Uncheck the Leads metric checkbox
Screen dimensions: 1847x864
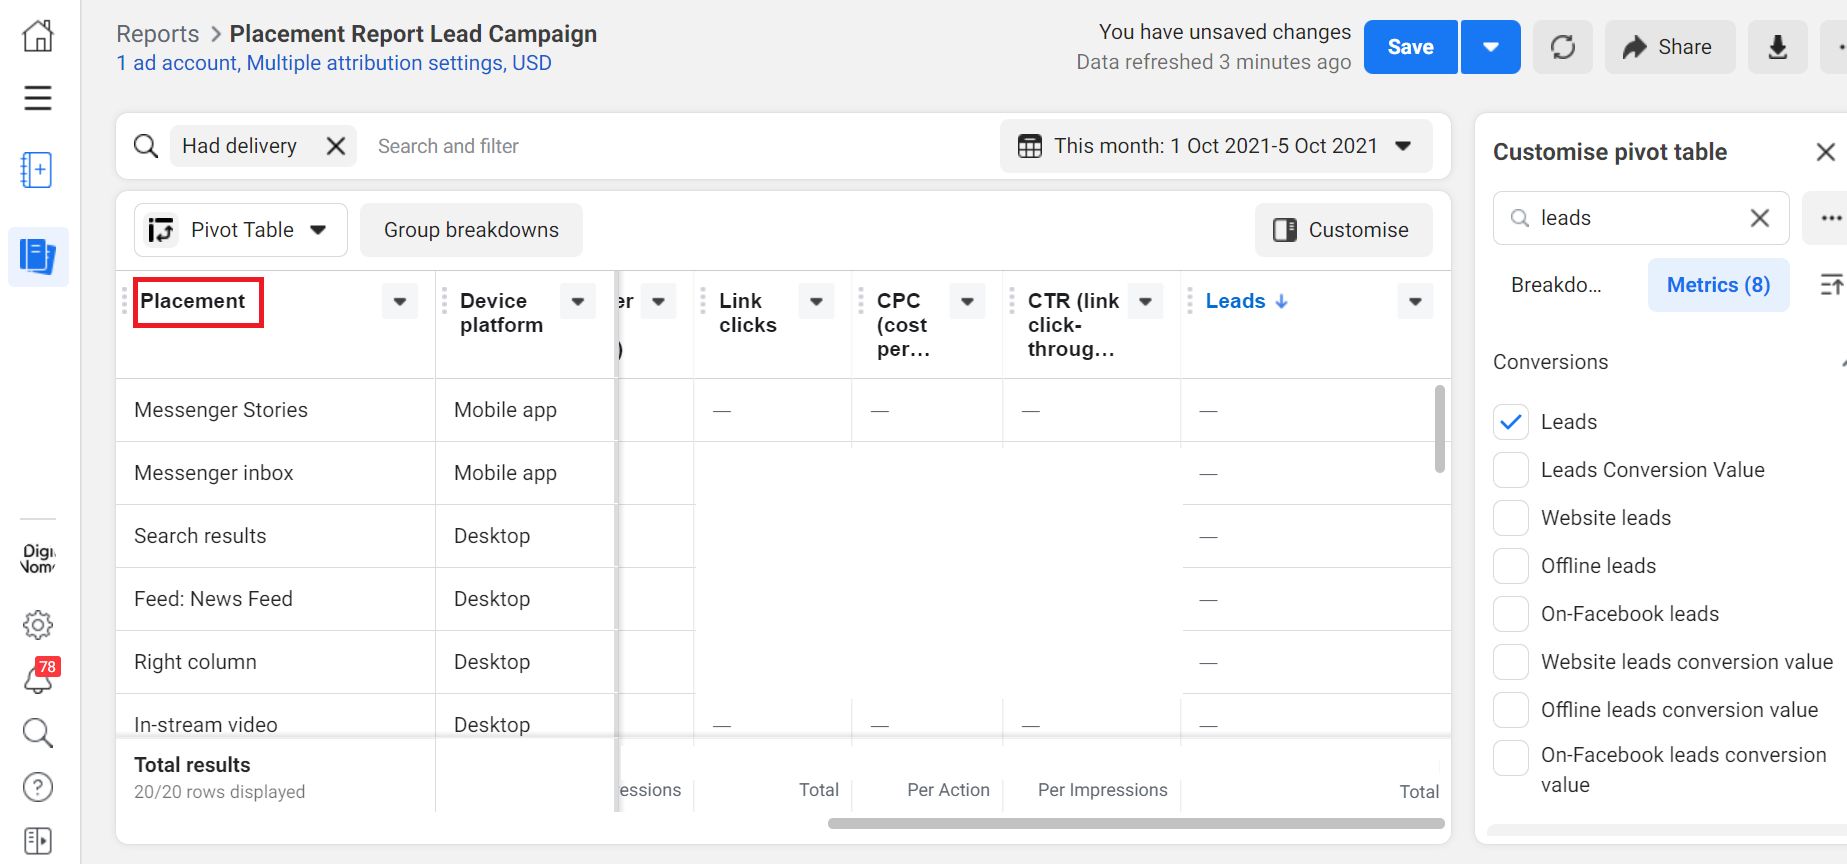[1510, 422]
